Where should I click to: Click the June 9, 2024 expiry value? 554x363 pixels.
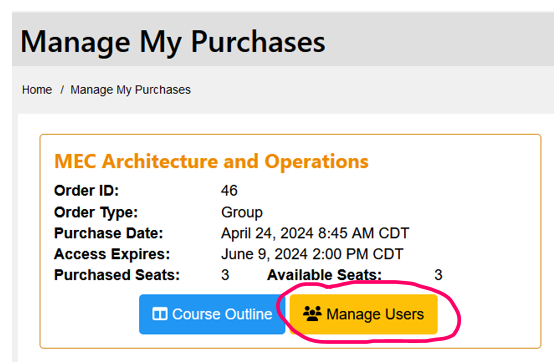click(312, 254)
